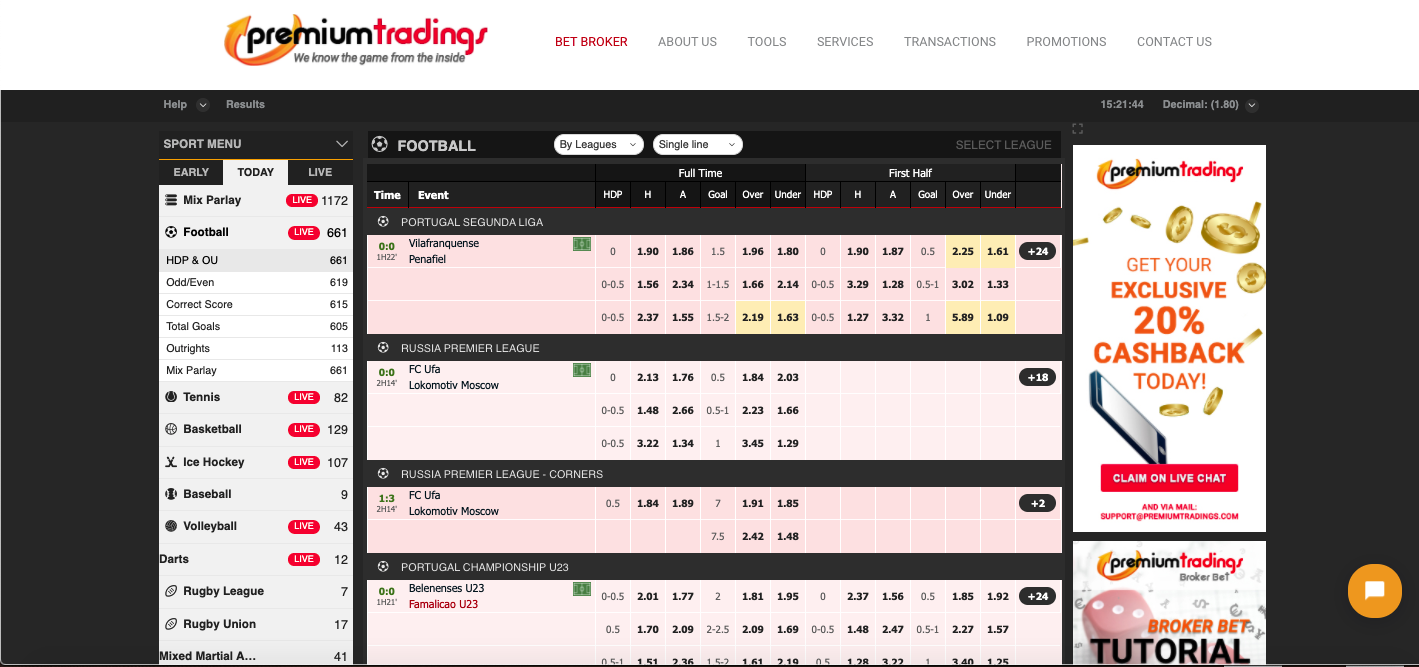Select the Football soccer ball sidebar icon

pos(171,232)
